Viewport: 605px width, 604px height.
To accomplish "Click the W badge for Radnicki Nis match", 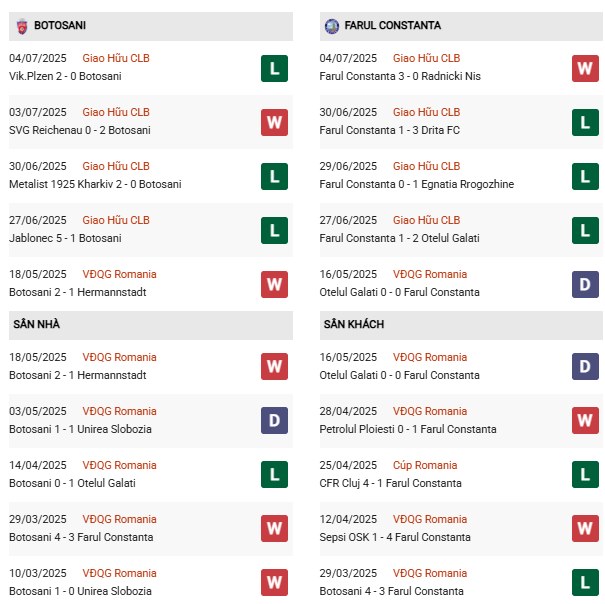I will pos(585,68).
